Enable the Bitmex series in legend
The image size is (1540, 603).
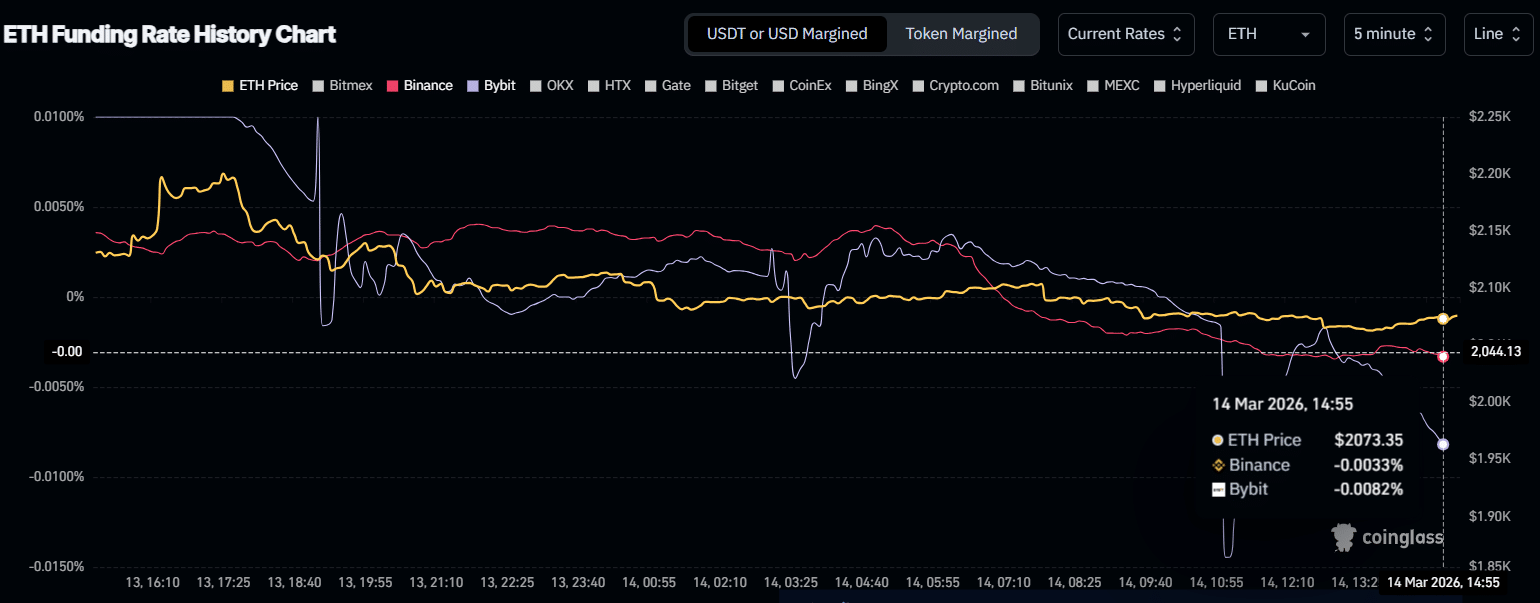point(342,86)
